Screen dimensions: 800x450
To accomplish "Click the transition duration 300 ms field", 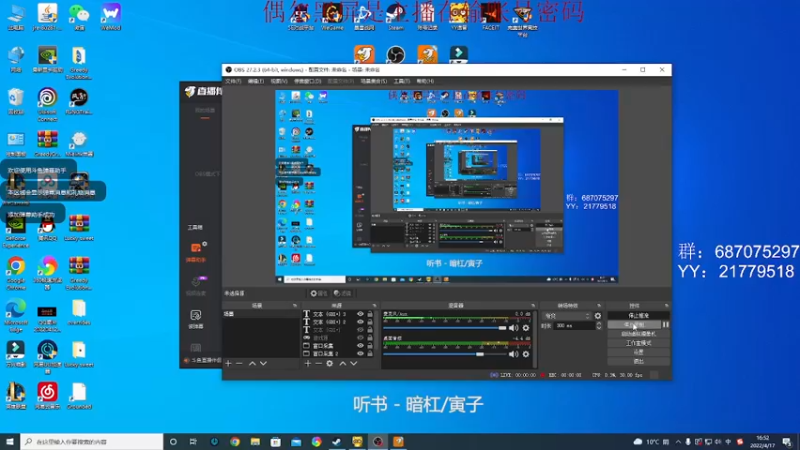I will point(574,326).
